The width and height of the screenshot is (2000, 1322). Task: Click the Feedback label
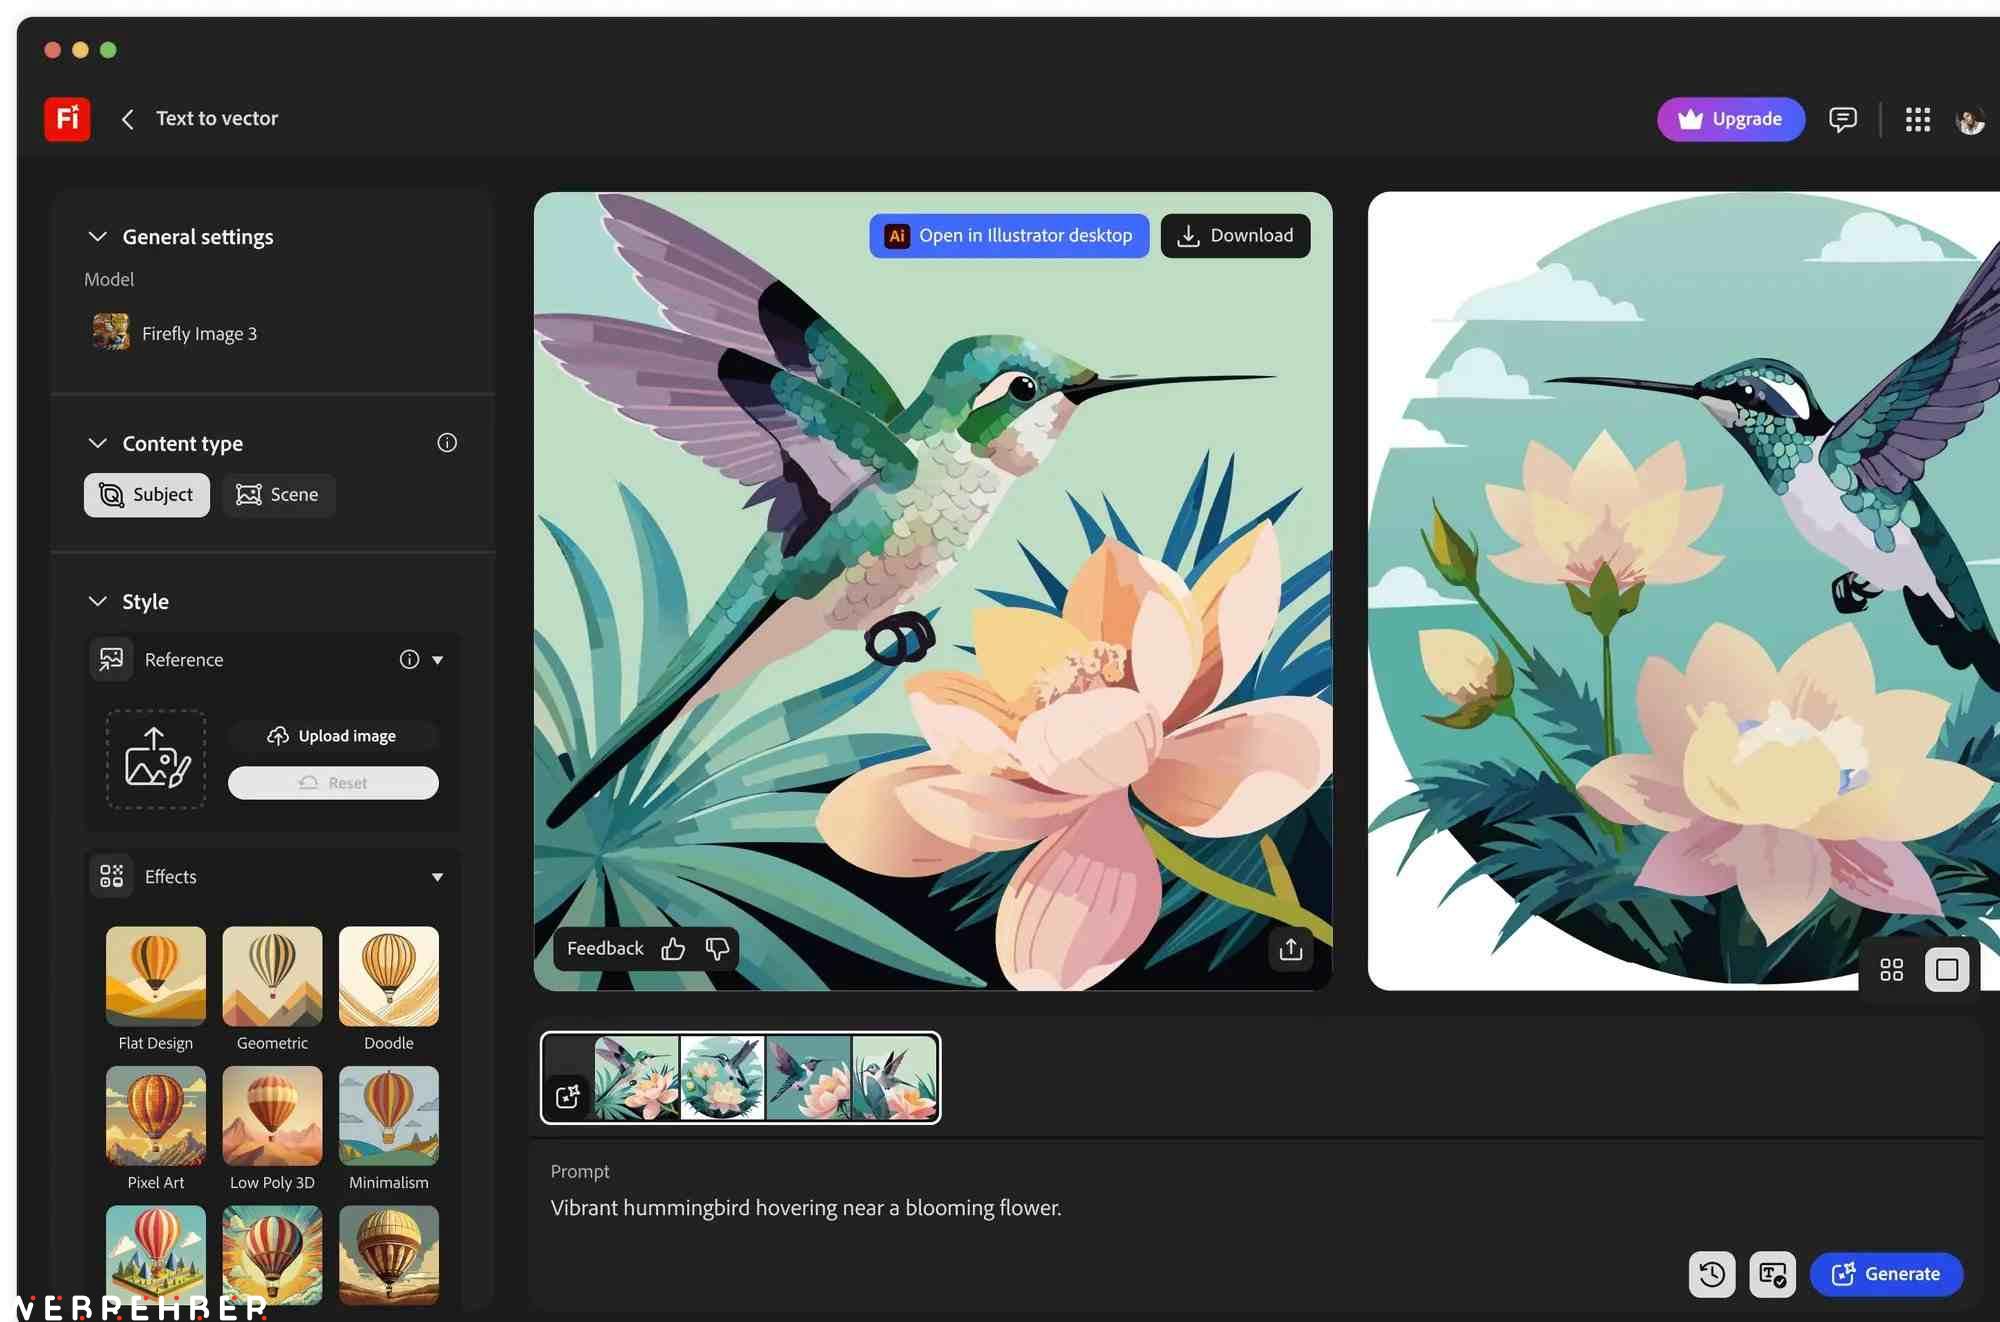(x=605, y=948)
